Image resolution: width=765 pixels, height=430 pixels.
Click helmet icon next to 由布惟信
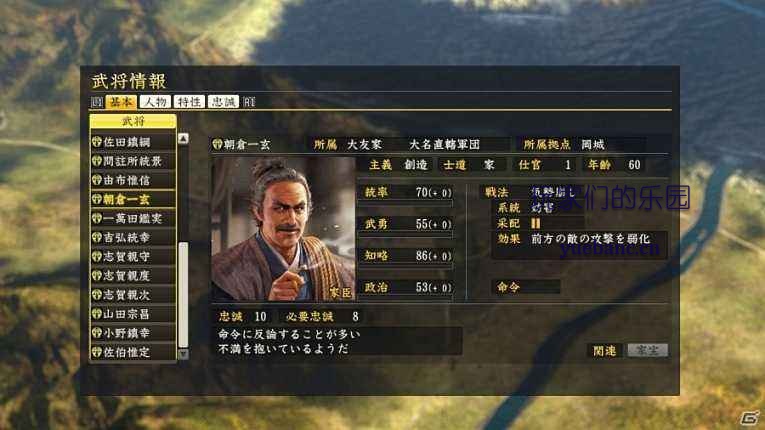(x=97, y=180)
